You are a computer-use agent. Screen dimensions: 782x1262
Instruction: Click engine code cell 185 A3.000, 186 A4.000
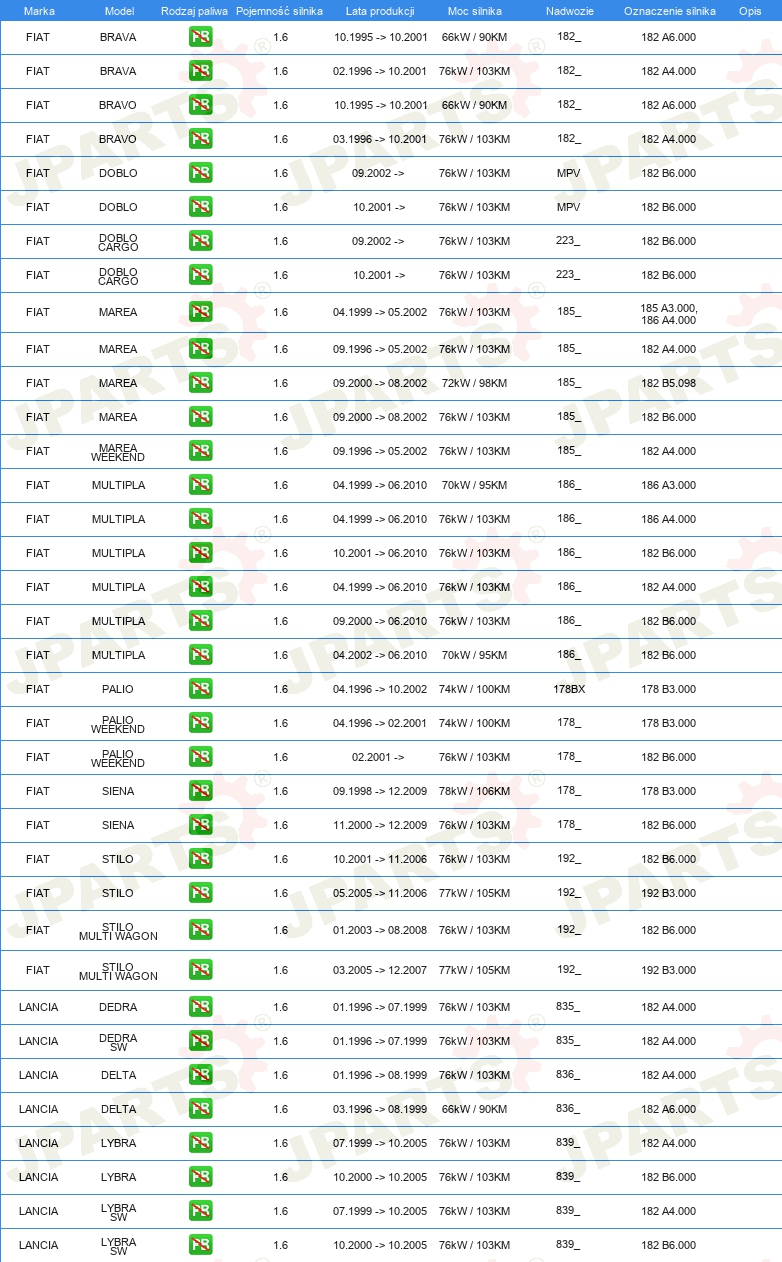(669, 313)
